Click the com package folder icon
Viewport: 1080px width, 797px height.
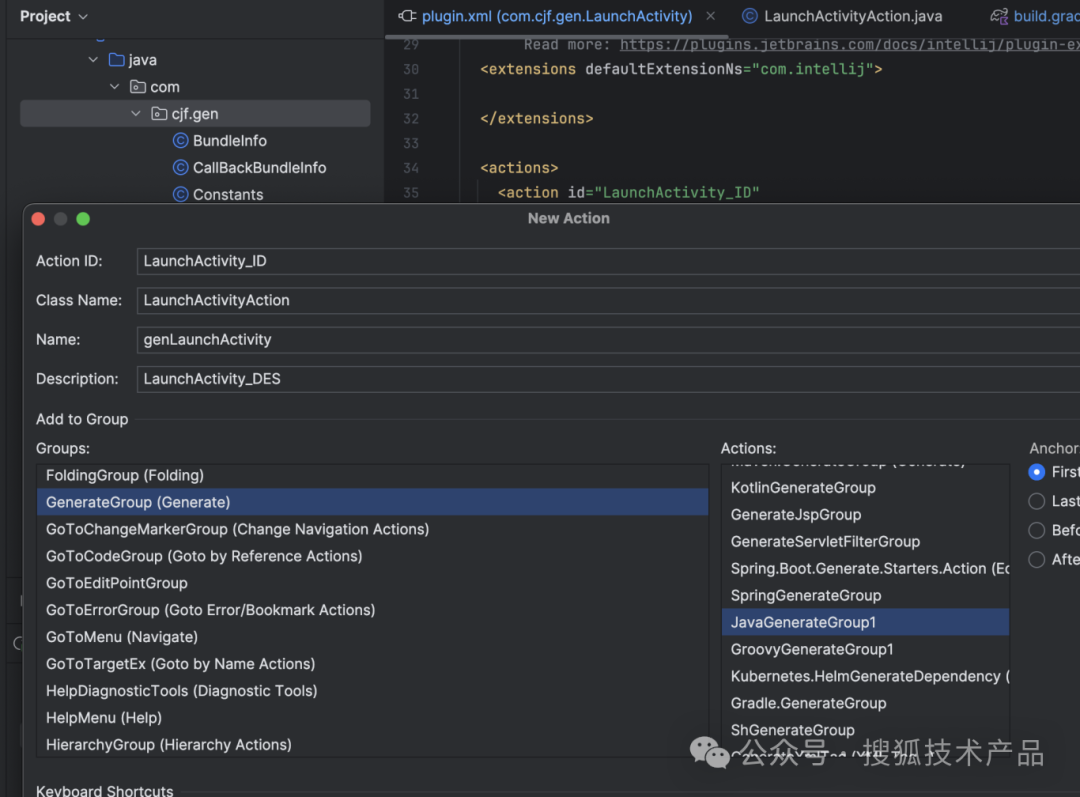[138, 87]
